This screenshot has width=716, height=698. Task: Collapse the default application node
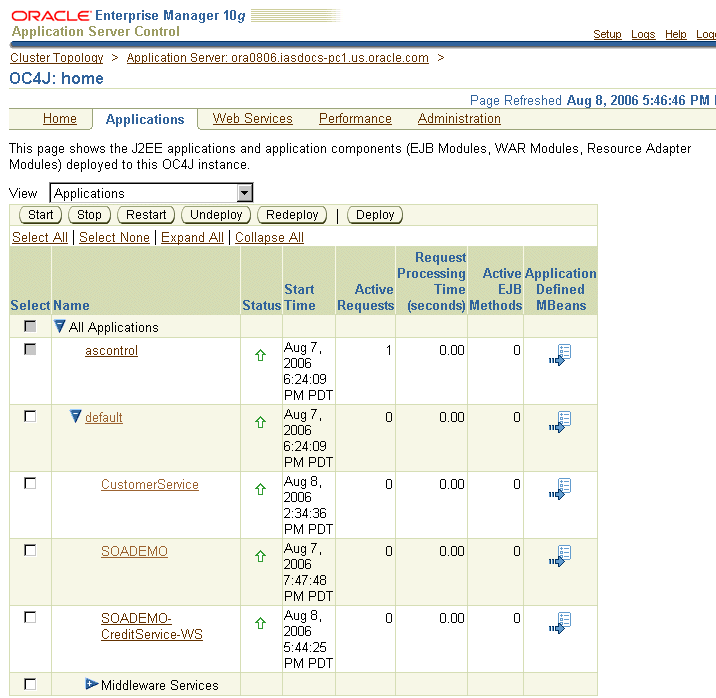[x=75, y=416]
